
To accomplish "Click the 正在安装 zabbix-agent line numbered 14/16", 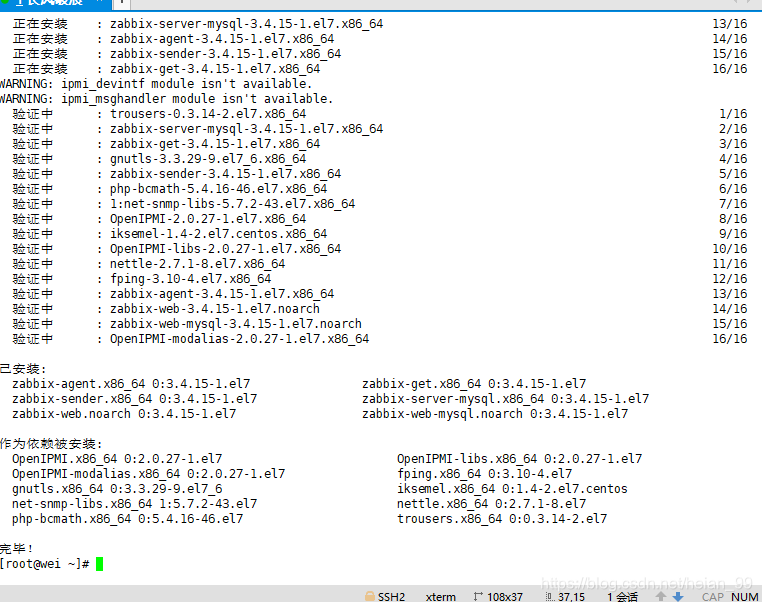I will point(380,39).
